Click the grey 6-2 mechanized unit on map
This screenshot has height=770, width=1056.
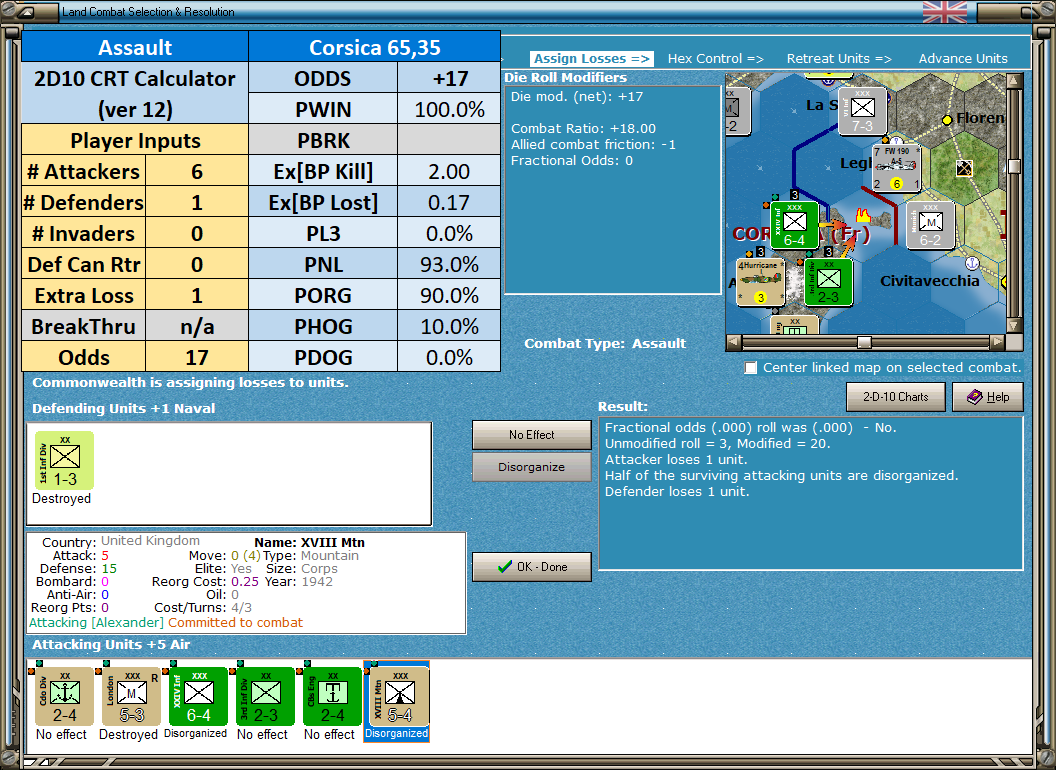click(x=931, y=225)
